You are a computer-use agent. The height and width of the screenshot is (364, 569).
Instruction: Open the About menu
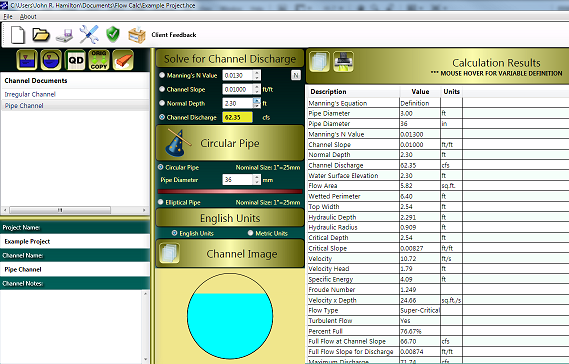[x=28, y=16]
